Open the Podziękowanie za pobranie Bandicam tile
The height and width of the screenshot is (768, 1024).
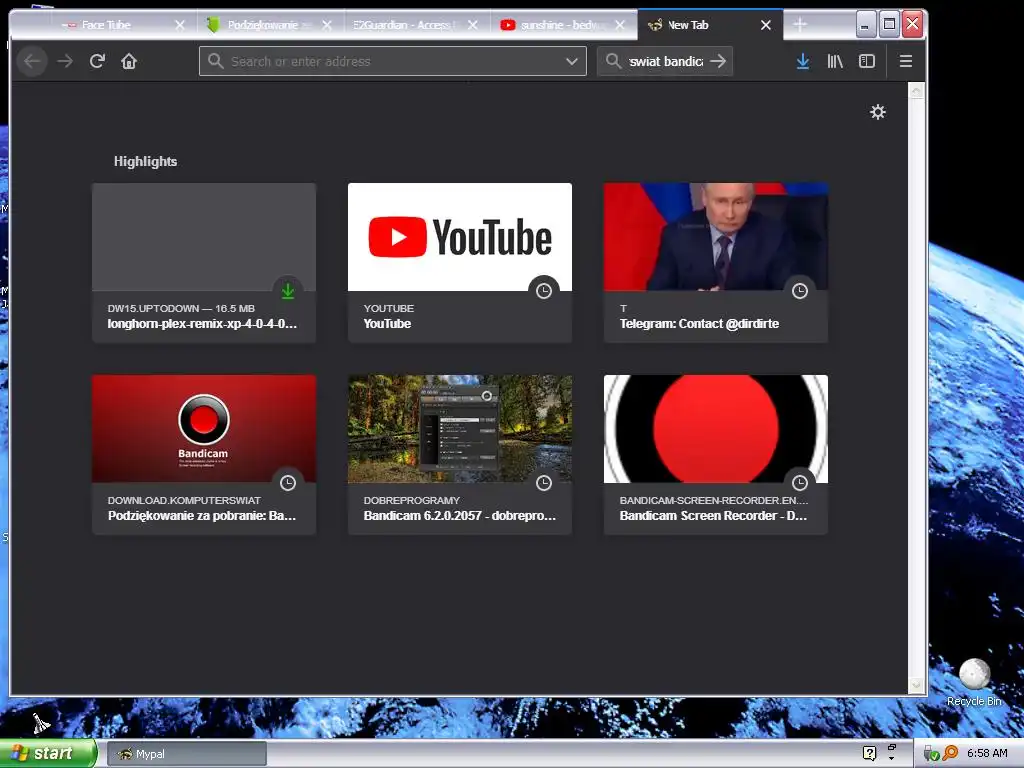(x=204, y=455)
